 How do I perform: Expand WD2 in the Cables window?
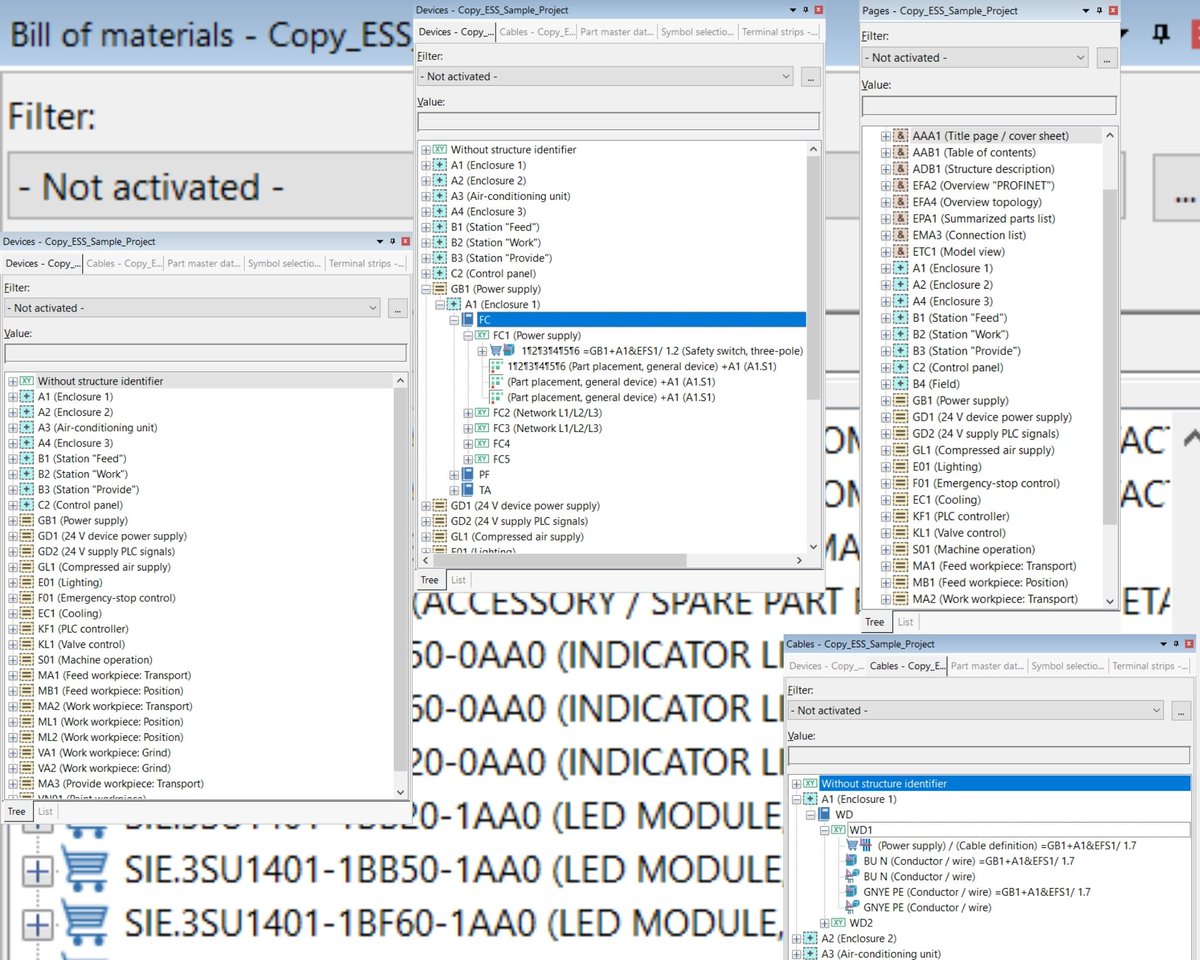coord(825,923)
